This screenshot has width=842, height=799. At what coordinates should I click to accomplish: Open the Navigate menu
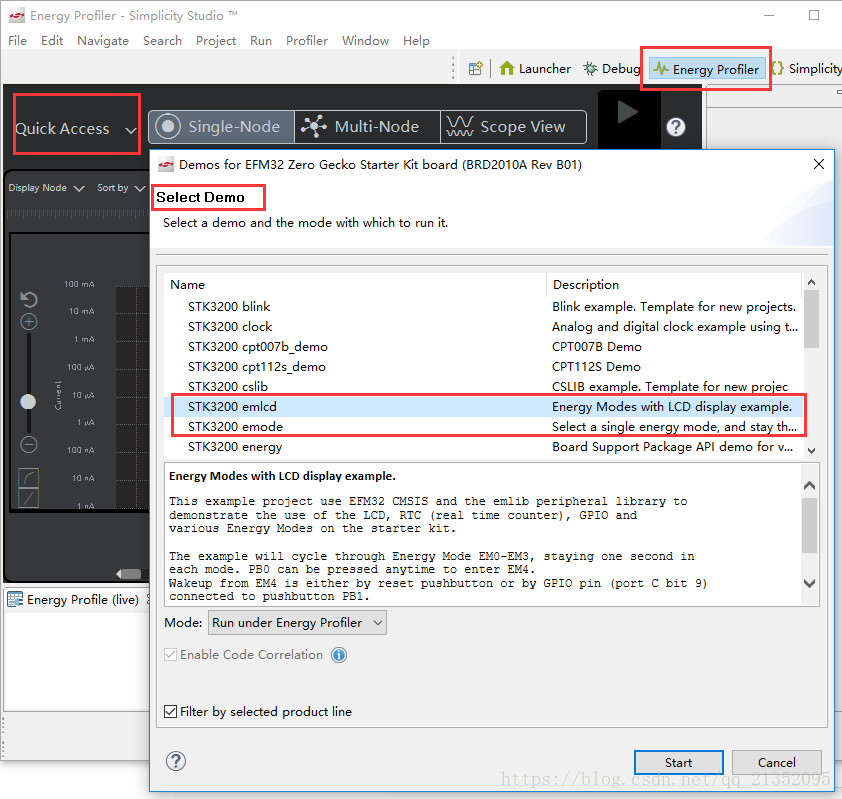(103, 41)
